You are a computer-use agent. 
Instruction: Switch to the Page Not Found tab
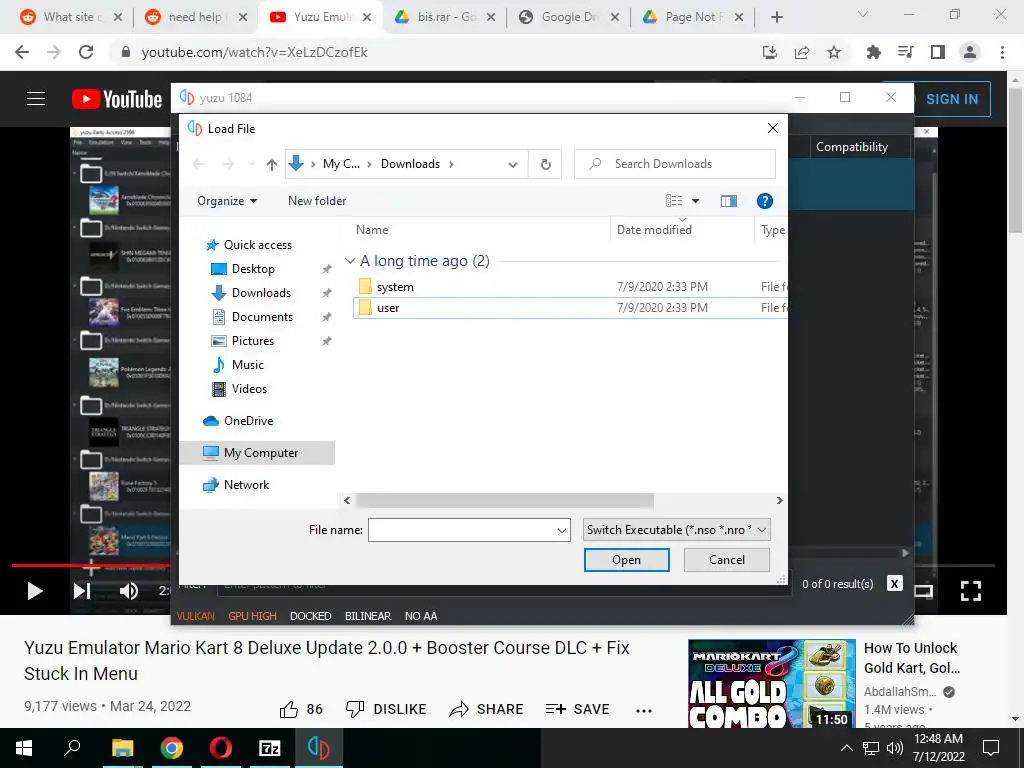(692, 18)
